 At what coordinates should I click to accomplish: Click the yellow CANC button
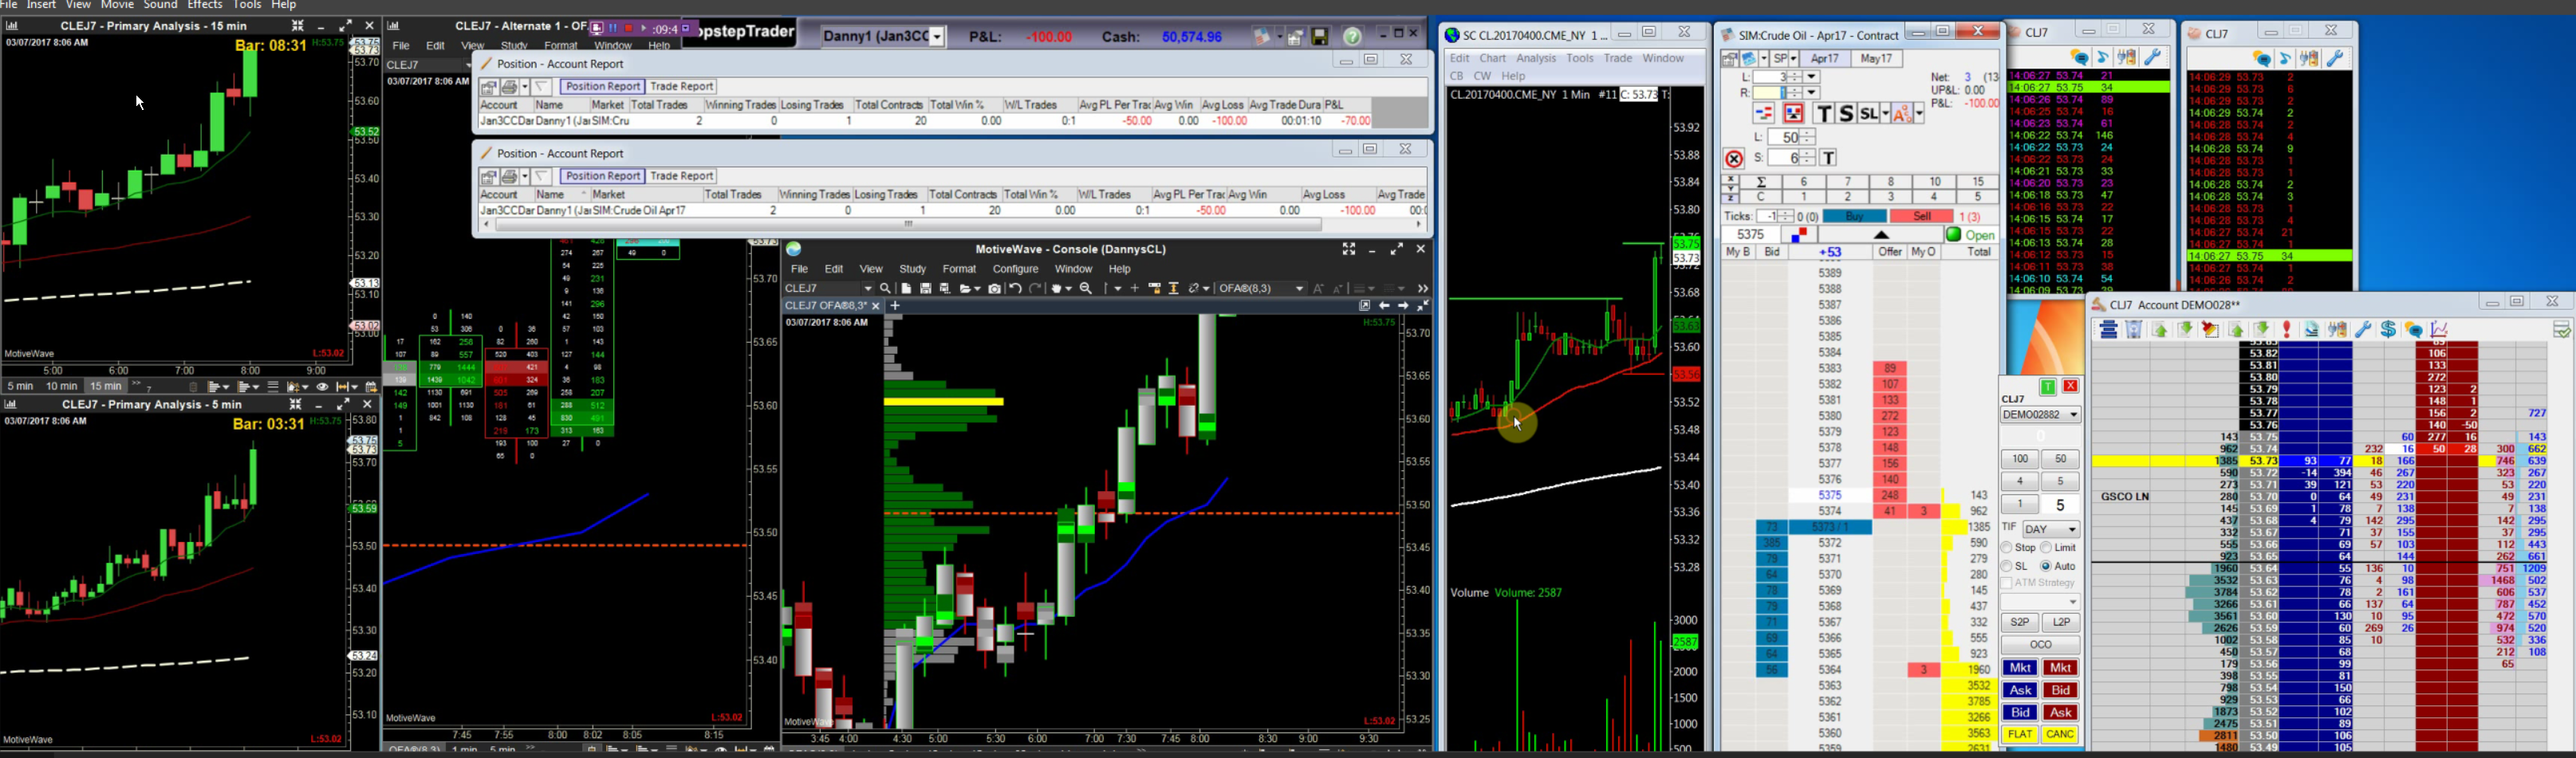2060,734
